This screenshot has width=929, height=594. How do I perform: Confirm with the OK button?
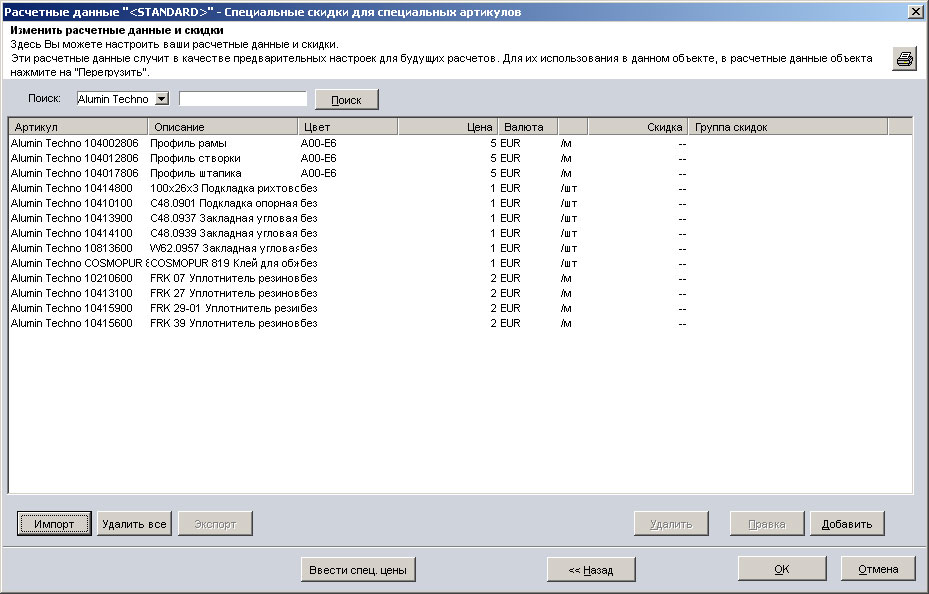[782, 569]
